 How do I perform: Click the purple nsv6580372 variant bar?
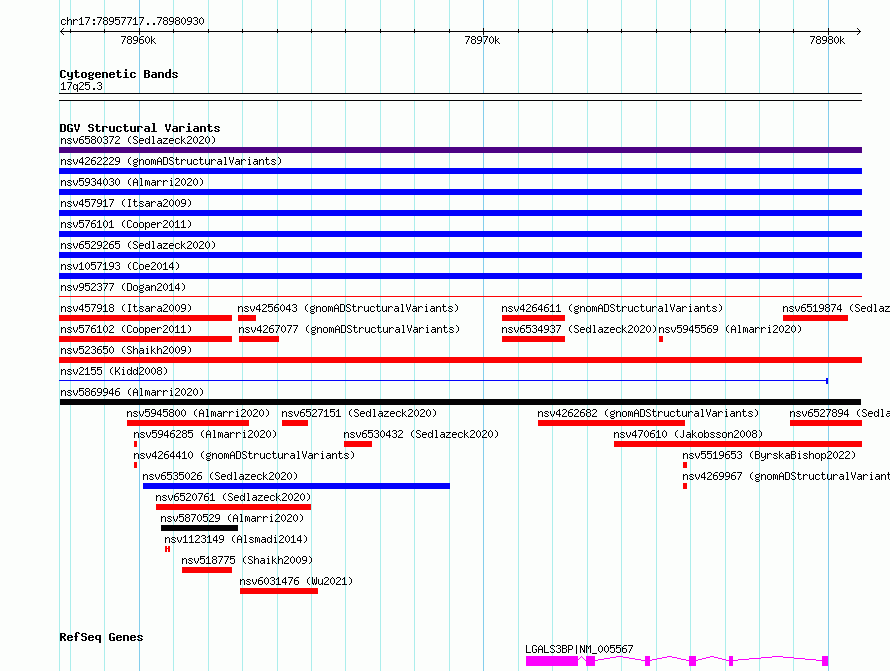(460, 150)
